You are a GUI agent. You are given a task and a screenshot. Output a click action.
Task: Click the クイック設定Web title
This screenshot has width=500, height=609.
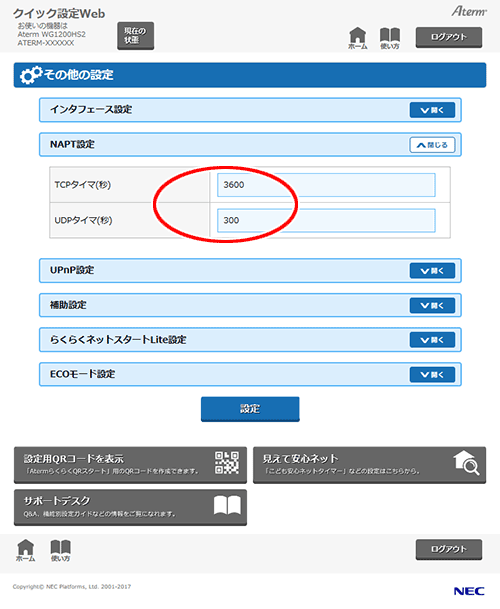pyautogui.click(x=59, y=14)
